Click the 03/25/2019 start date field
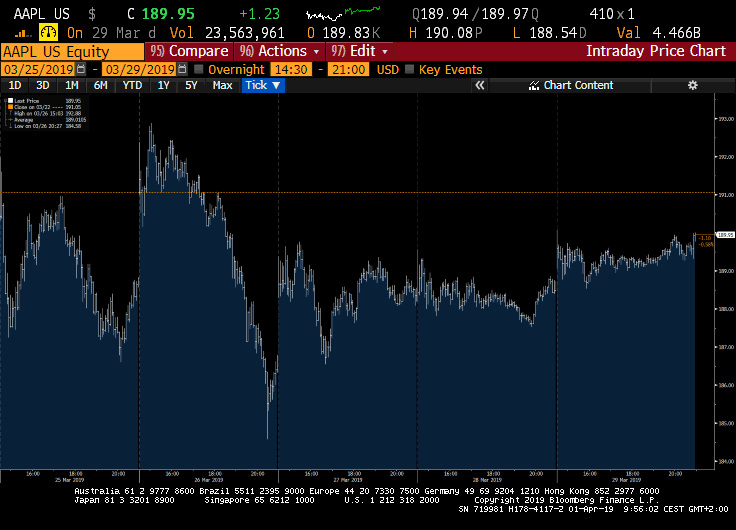Screen dimensions: 736x530 coord(38,69)
